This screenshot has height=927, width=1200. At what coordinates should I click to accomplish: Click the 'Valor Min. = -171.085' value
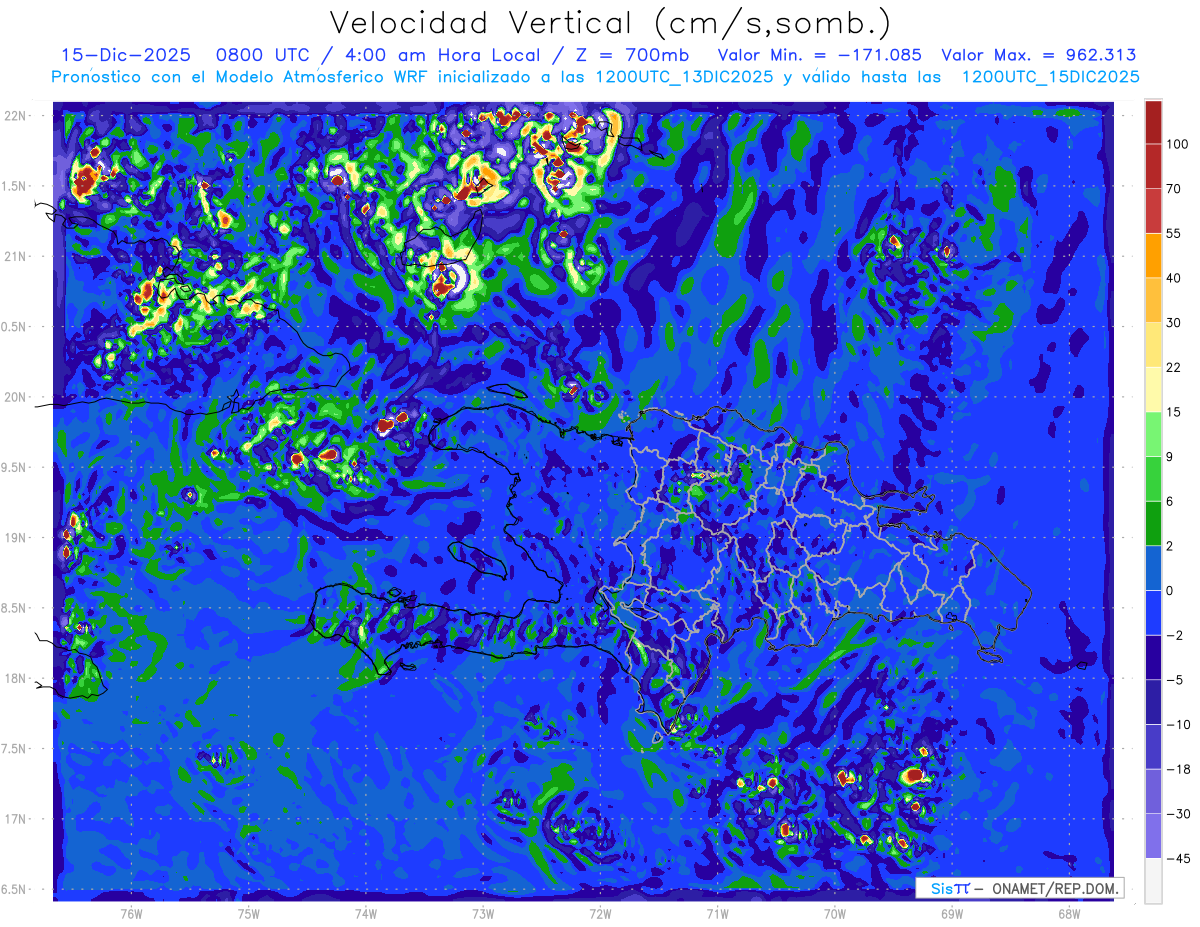(820, 55)
